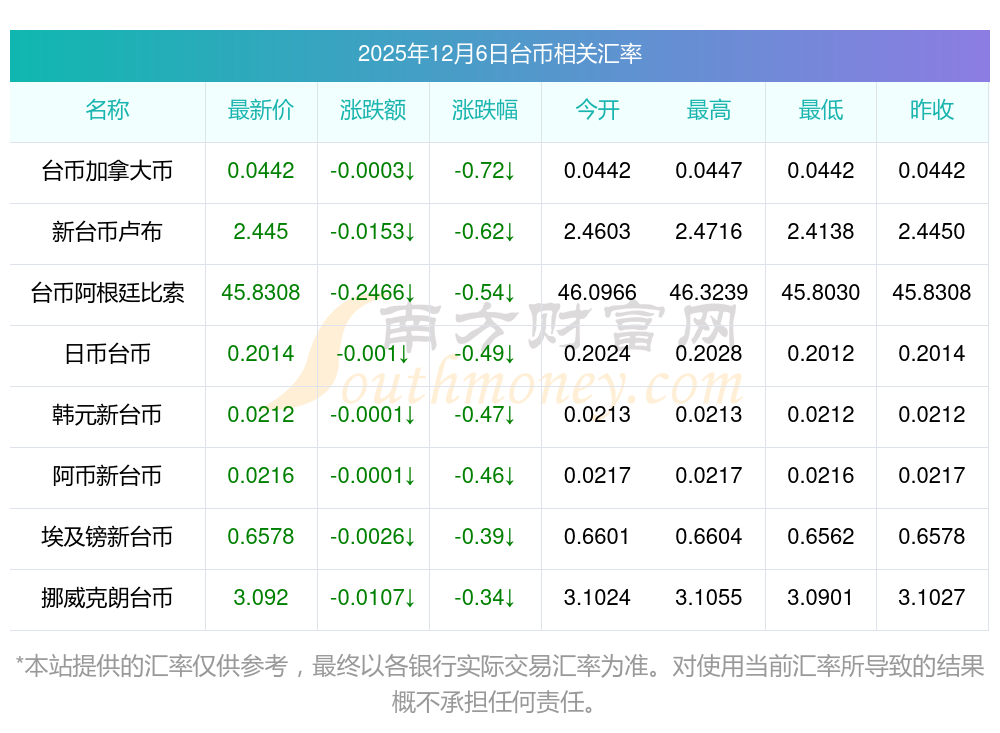1000x733 pixels.
Task: Select the 最低 column header
Action: [821, 110]
